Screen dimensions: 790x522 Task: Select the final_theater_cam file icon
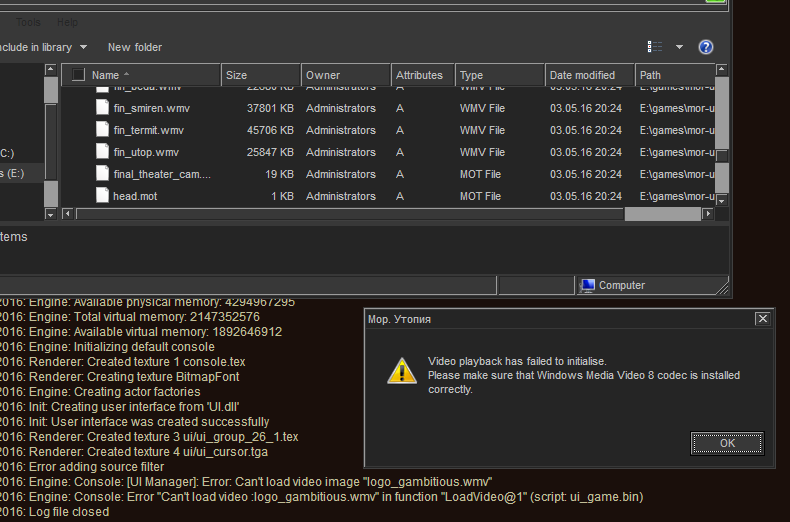pos(102,174)
